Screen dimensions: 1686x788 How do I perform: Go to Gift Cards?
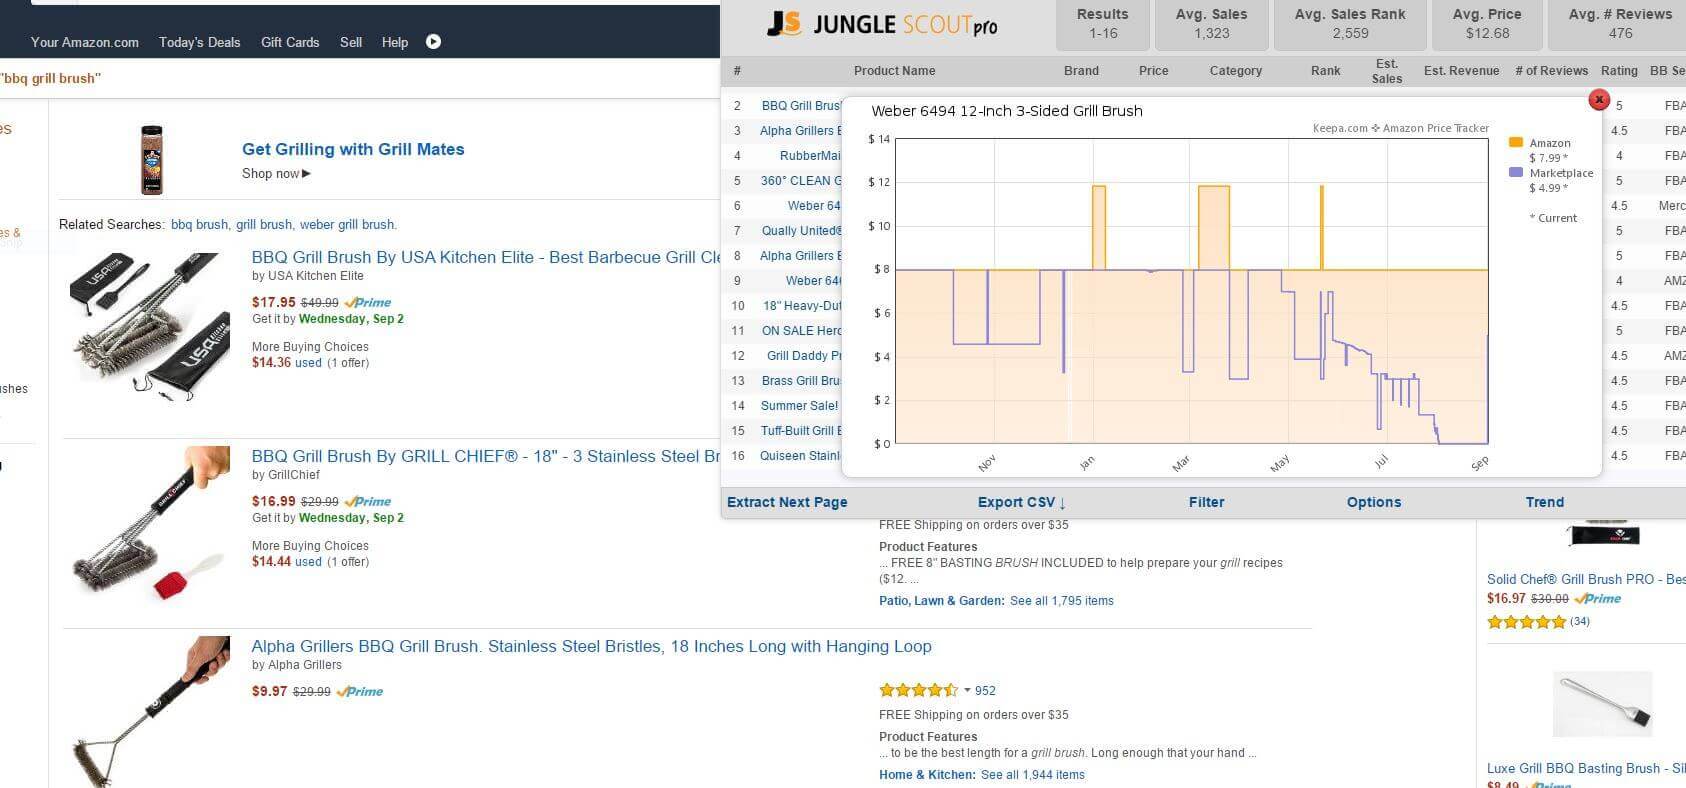(x=290, y=42)
